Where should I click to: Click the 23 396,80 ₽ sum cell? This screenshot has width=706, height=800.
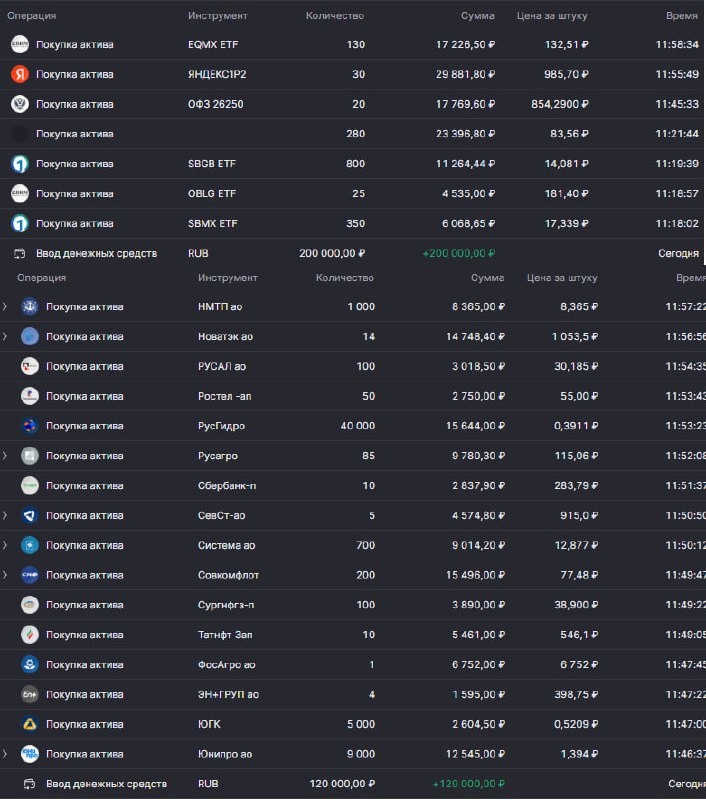click(x=465, y=134)
